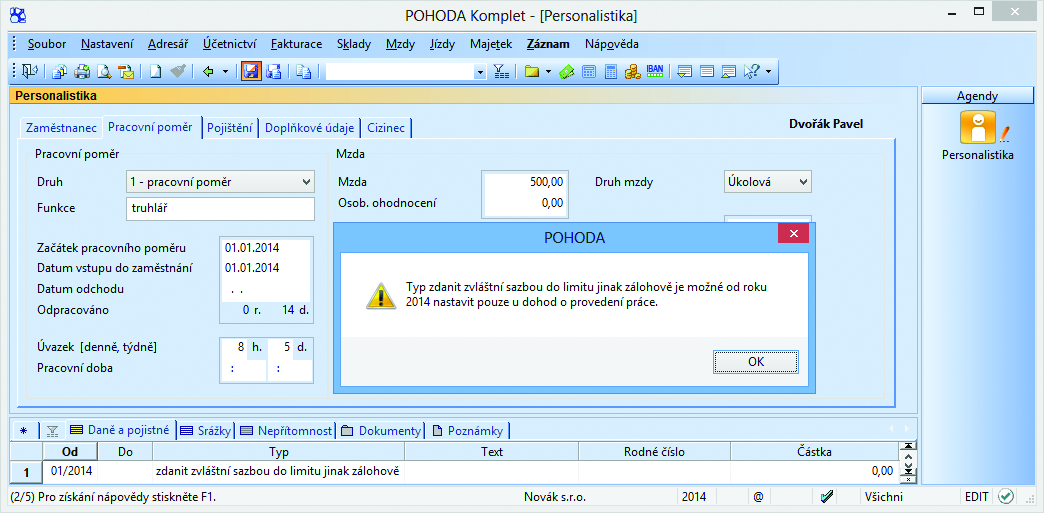The image size is (1044, 513).
Task: Open the Nastavení menu
Action: [x=107, y=45]
